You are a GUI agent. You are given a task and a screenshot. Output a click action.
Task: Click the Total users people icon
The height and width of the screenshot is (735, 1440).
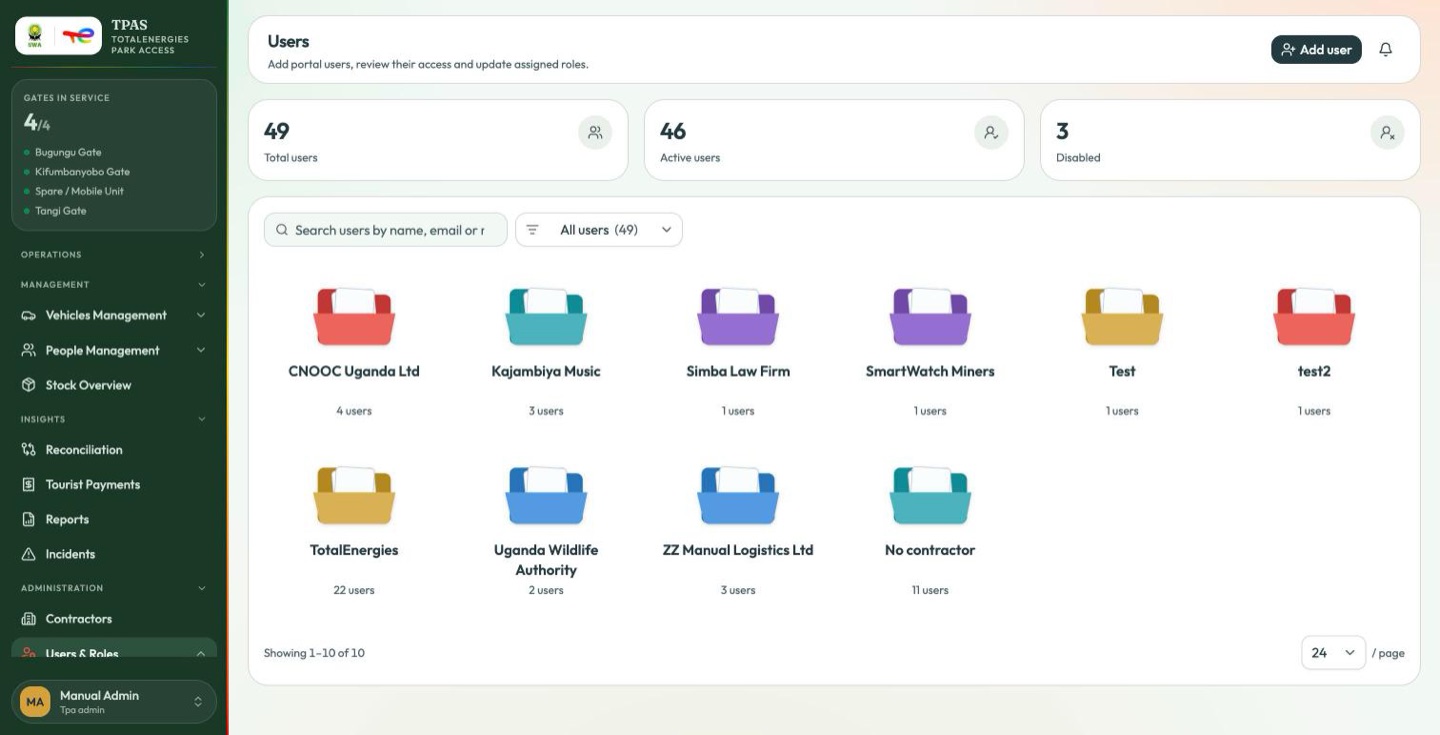coord(595,132)
